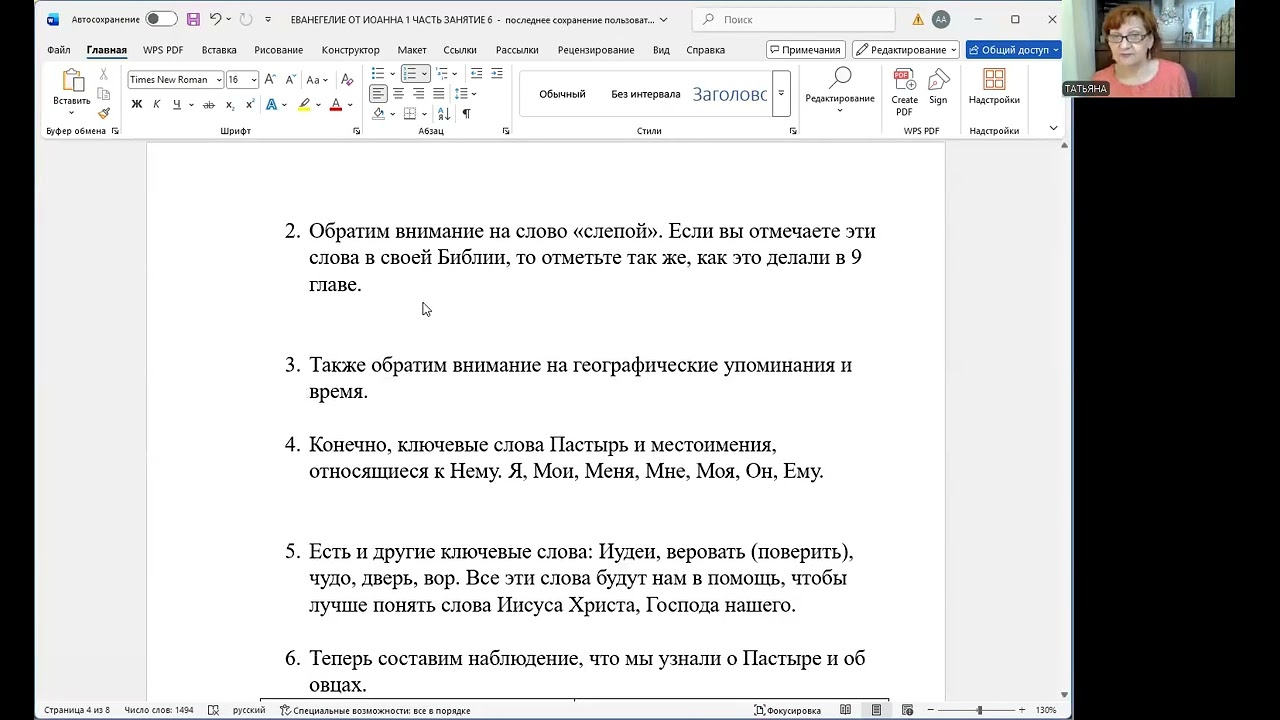Image resolution: width=1280 pixels, height=720 pixels.
Task: Toggle bold (Ж) formatting
Action: pyautogui.click(x=137, y=104)
